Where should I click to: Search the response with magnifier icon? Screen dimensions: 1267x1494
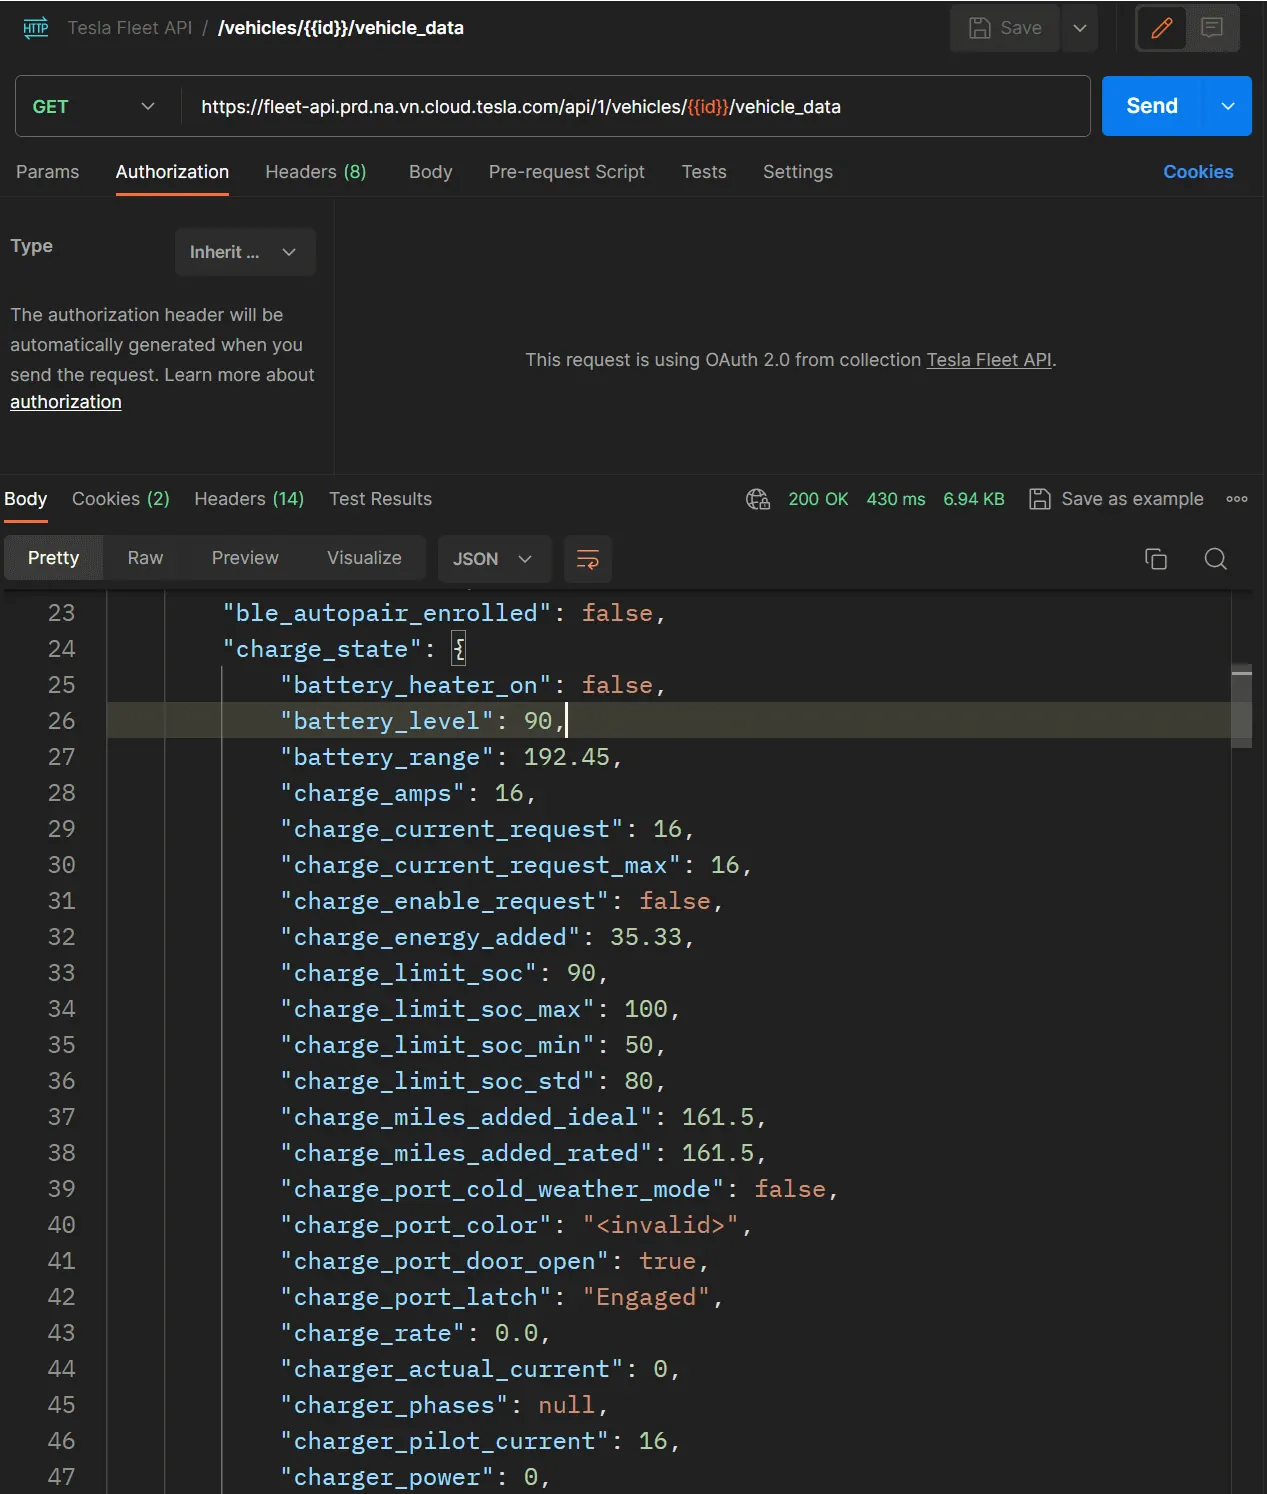pos(1215,559)
